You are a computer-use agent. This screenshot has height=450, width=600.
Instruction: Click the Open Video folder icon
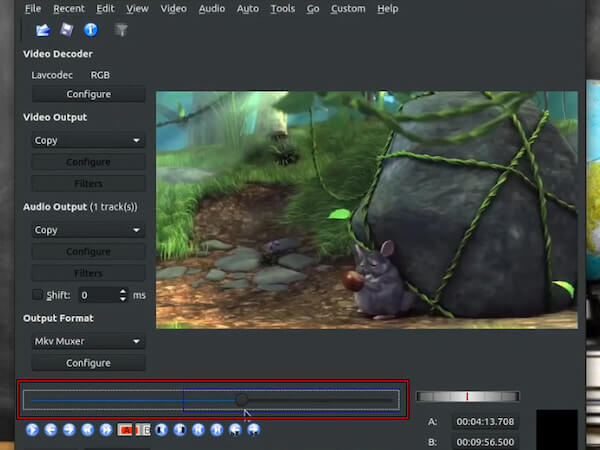click(43, 30)
